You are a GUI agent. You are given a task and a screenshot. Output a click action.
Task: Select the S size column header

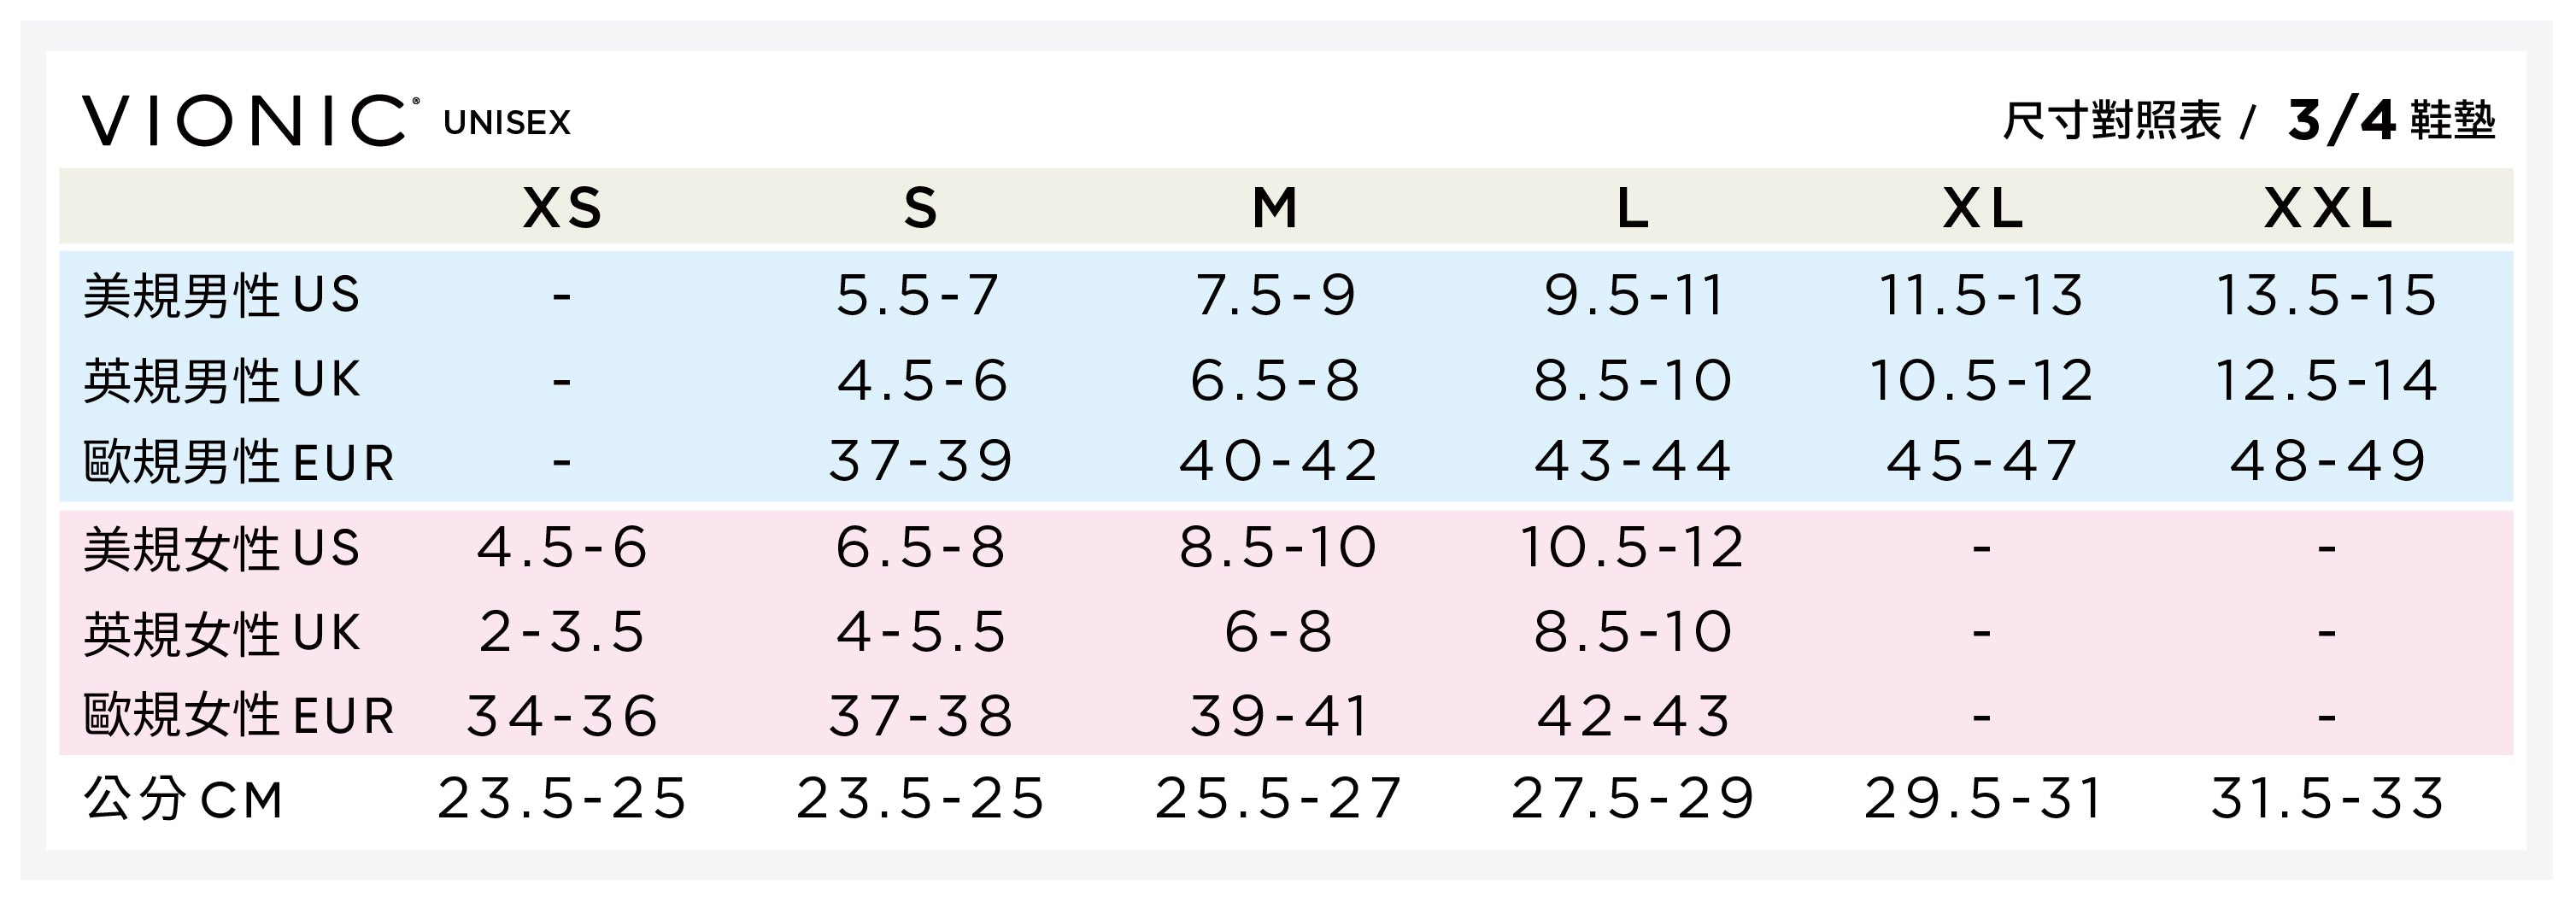921,209
